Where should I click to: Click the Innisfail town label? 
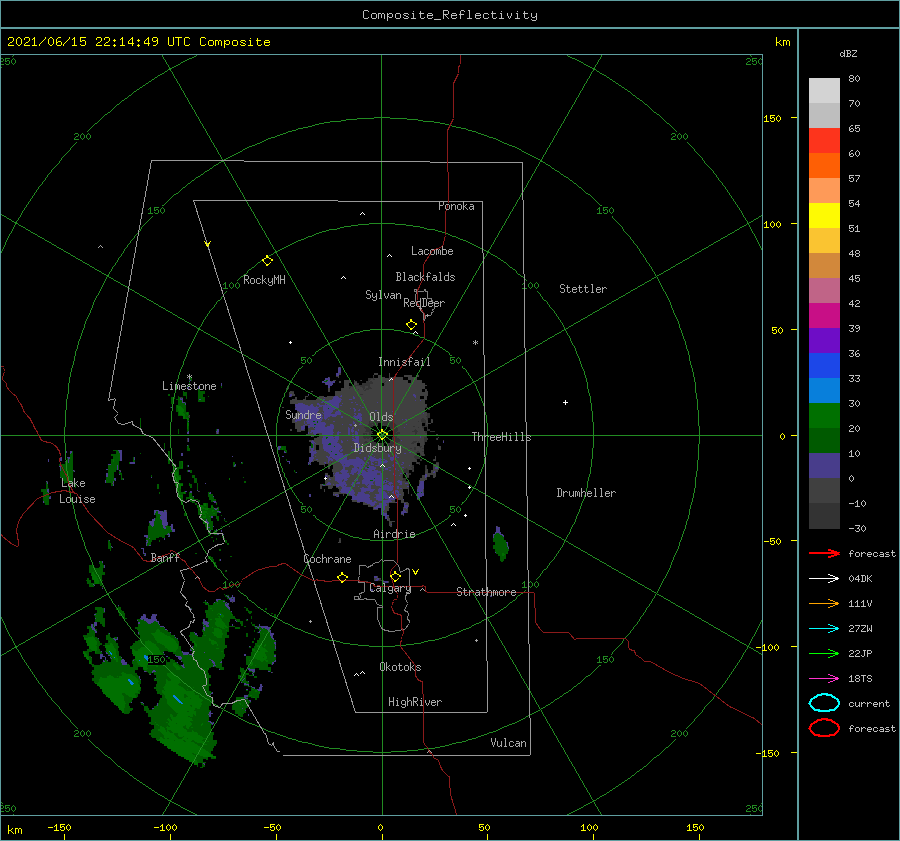(404, 362)
